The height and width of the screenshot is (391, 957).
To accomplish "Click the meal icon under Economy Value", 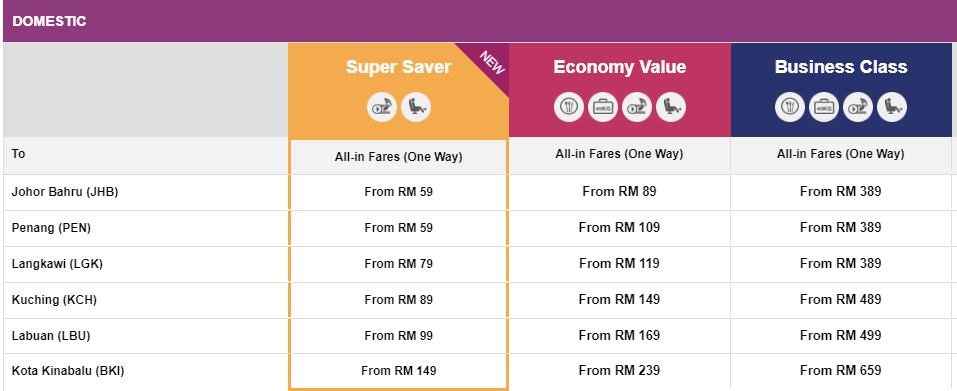I will click(569, 108).
